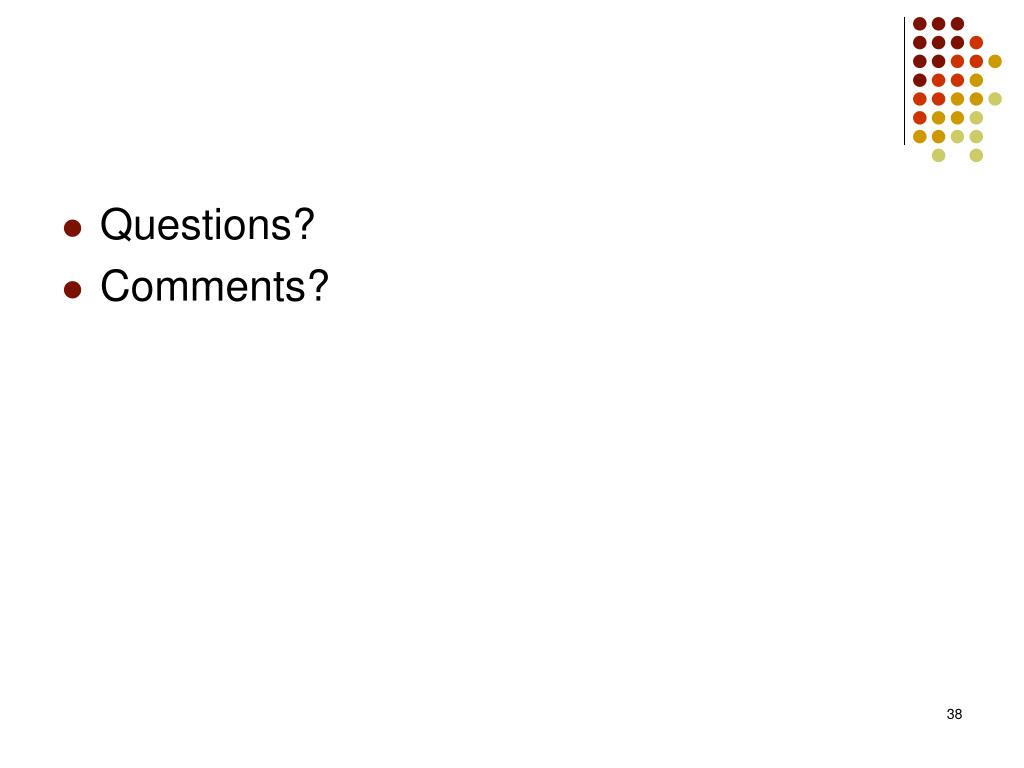Click the capital C in "Comments?"
The image size is (1024, 768).
pos(114,286)
